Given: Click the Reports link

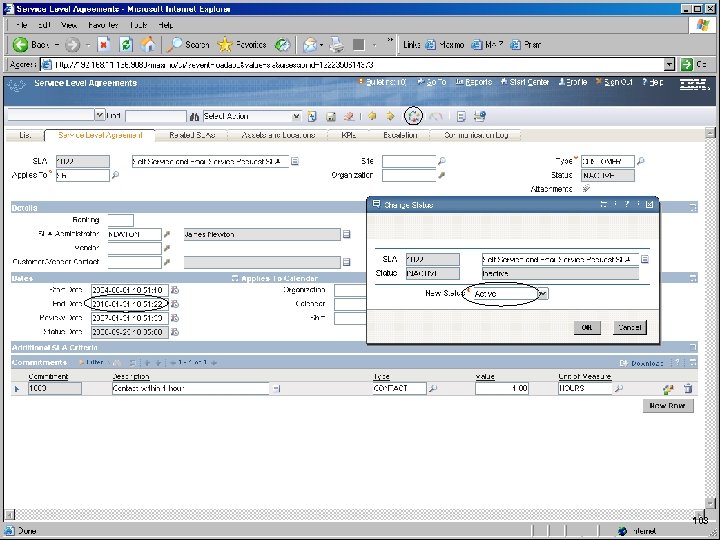Looking at the screenshot, I should [x=478, y=82].
